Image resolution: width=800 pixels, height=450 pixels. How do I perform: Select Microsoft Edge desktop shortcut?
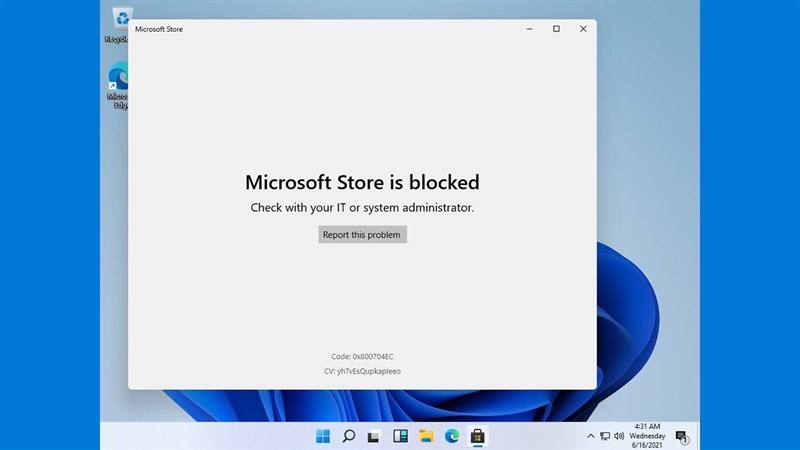[118, 85]
